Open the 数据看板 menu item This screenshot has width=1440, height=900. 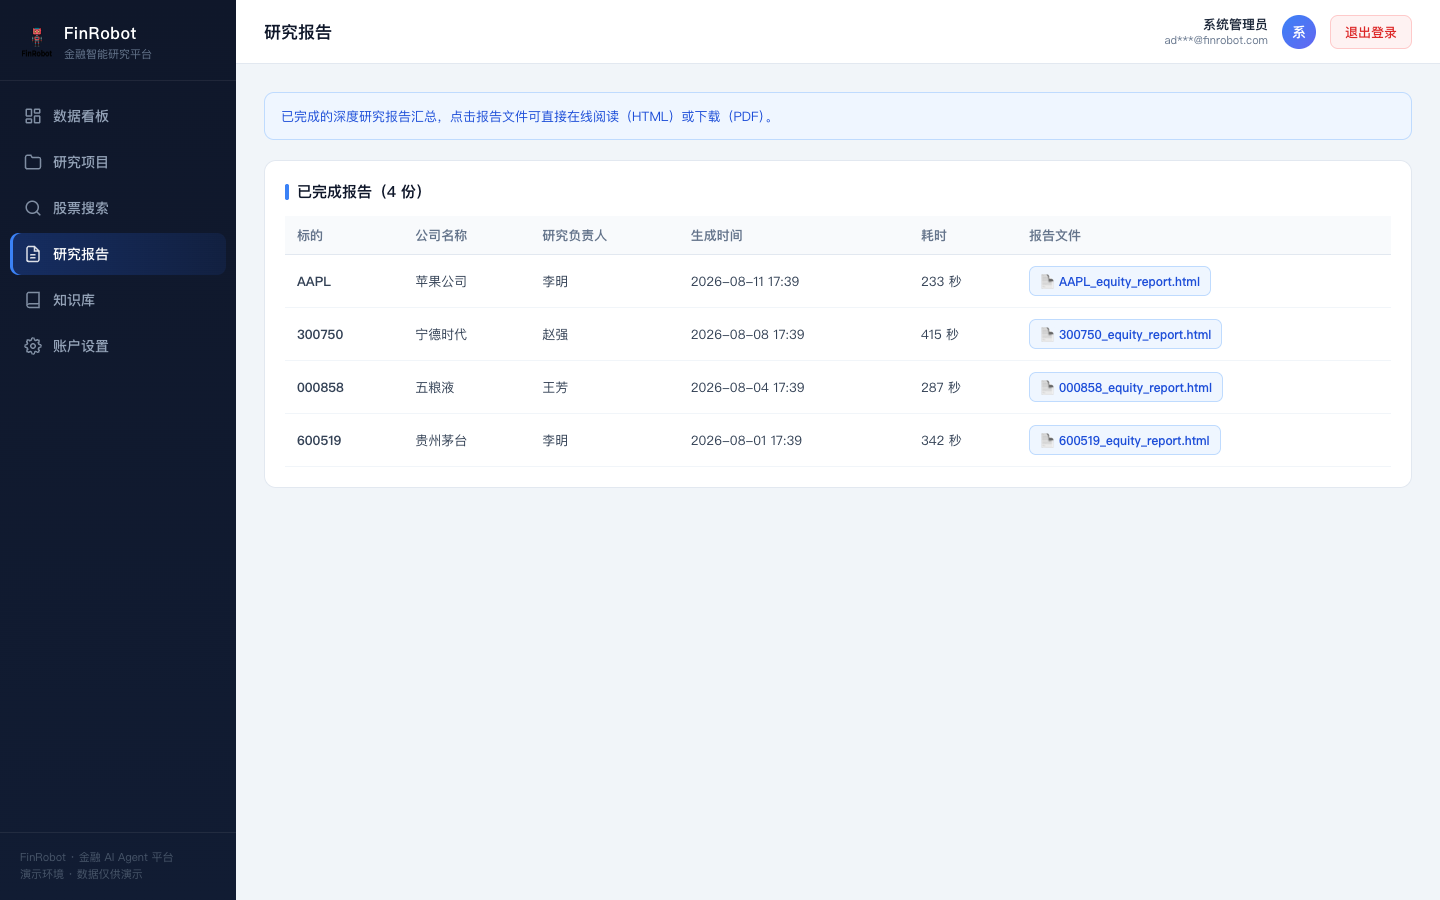(x=118, y=116)
